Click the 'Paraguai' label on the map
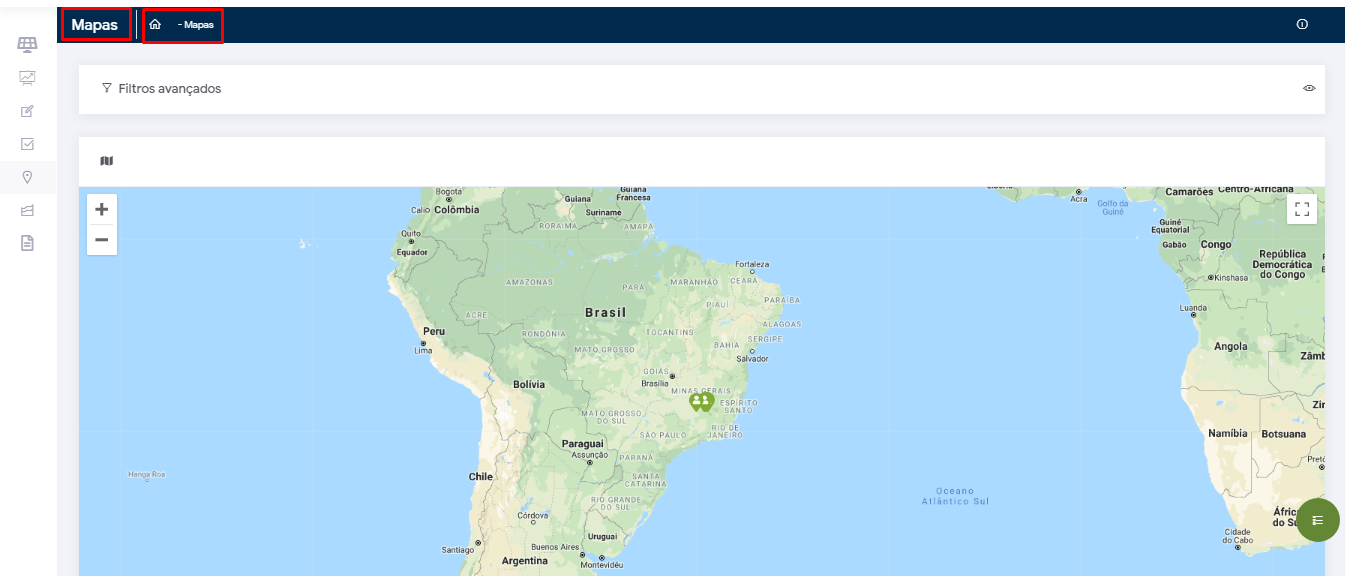Image resolution: width=1345 pixels, height=576 pixels. (583, 443)
